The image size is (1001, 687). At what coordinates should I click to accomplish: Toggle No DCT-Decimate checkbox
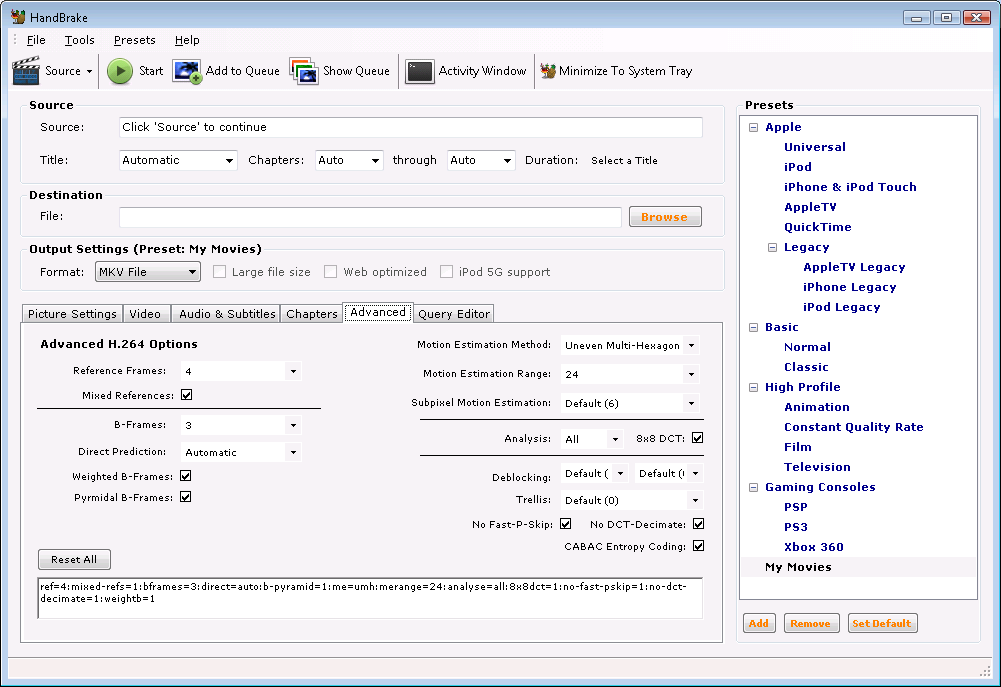tap(698, 524)
